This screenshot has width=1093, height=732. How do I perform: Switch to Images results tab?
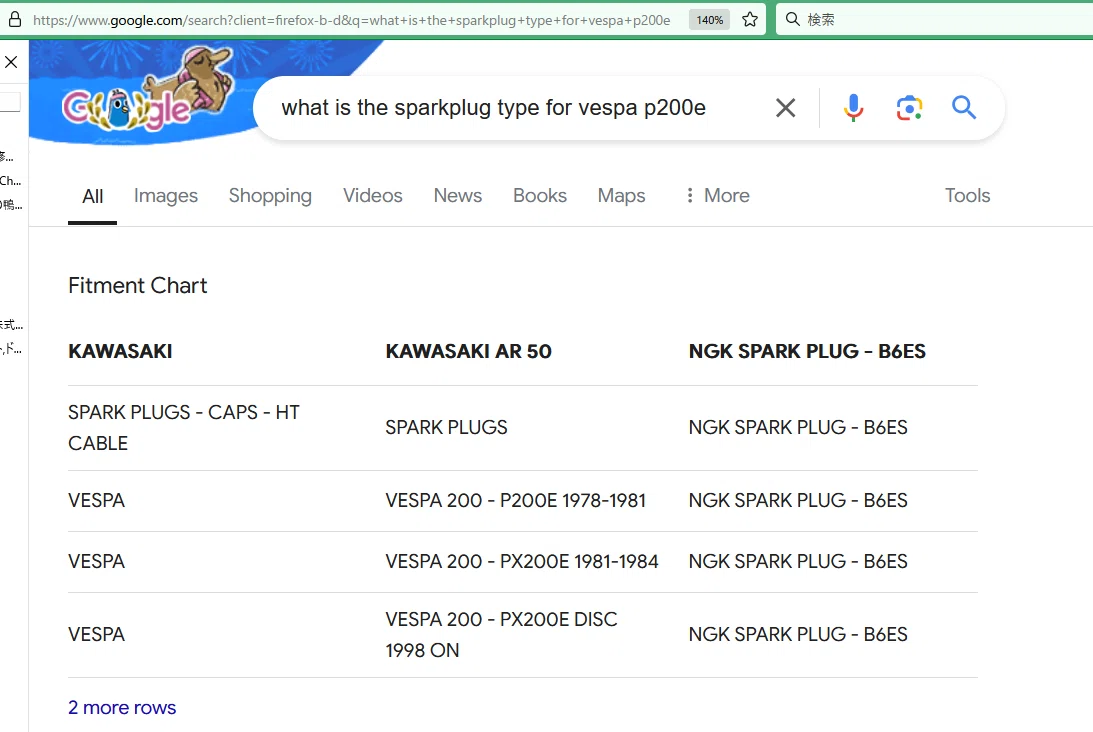point(166,196)
